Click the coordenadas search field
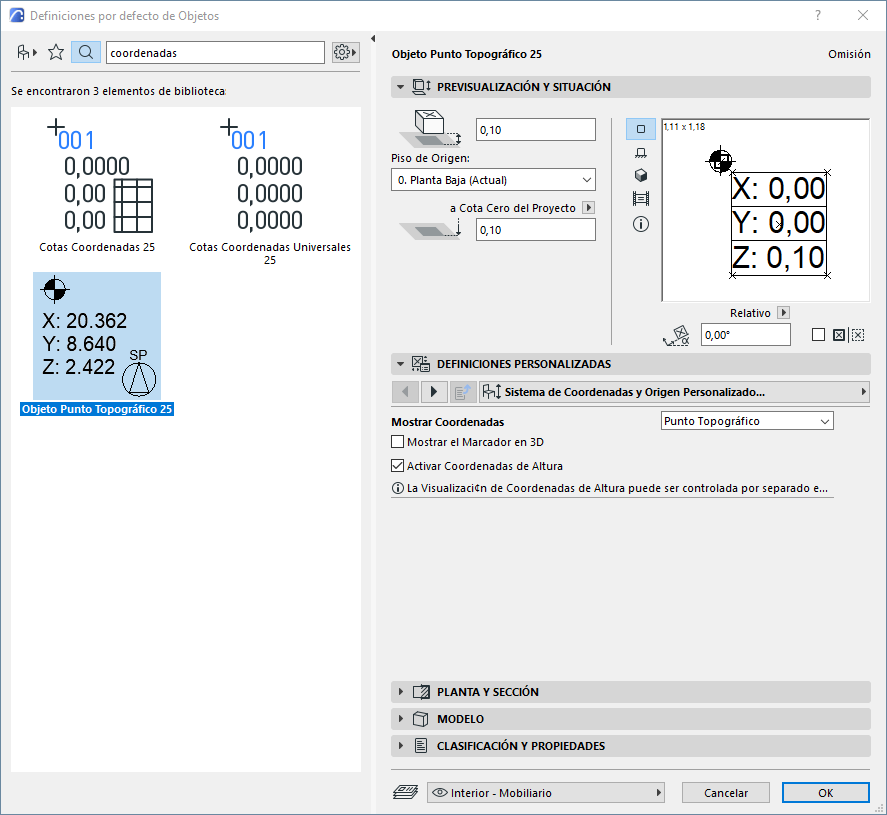This screenshot has width=887, height=815. pos(215,53)
